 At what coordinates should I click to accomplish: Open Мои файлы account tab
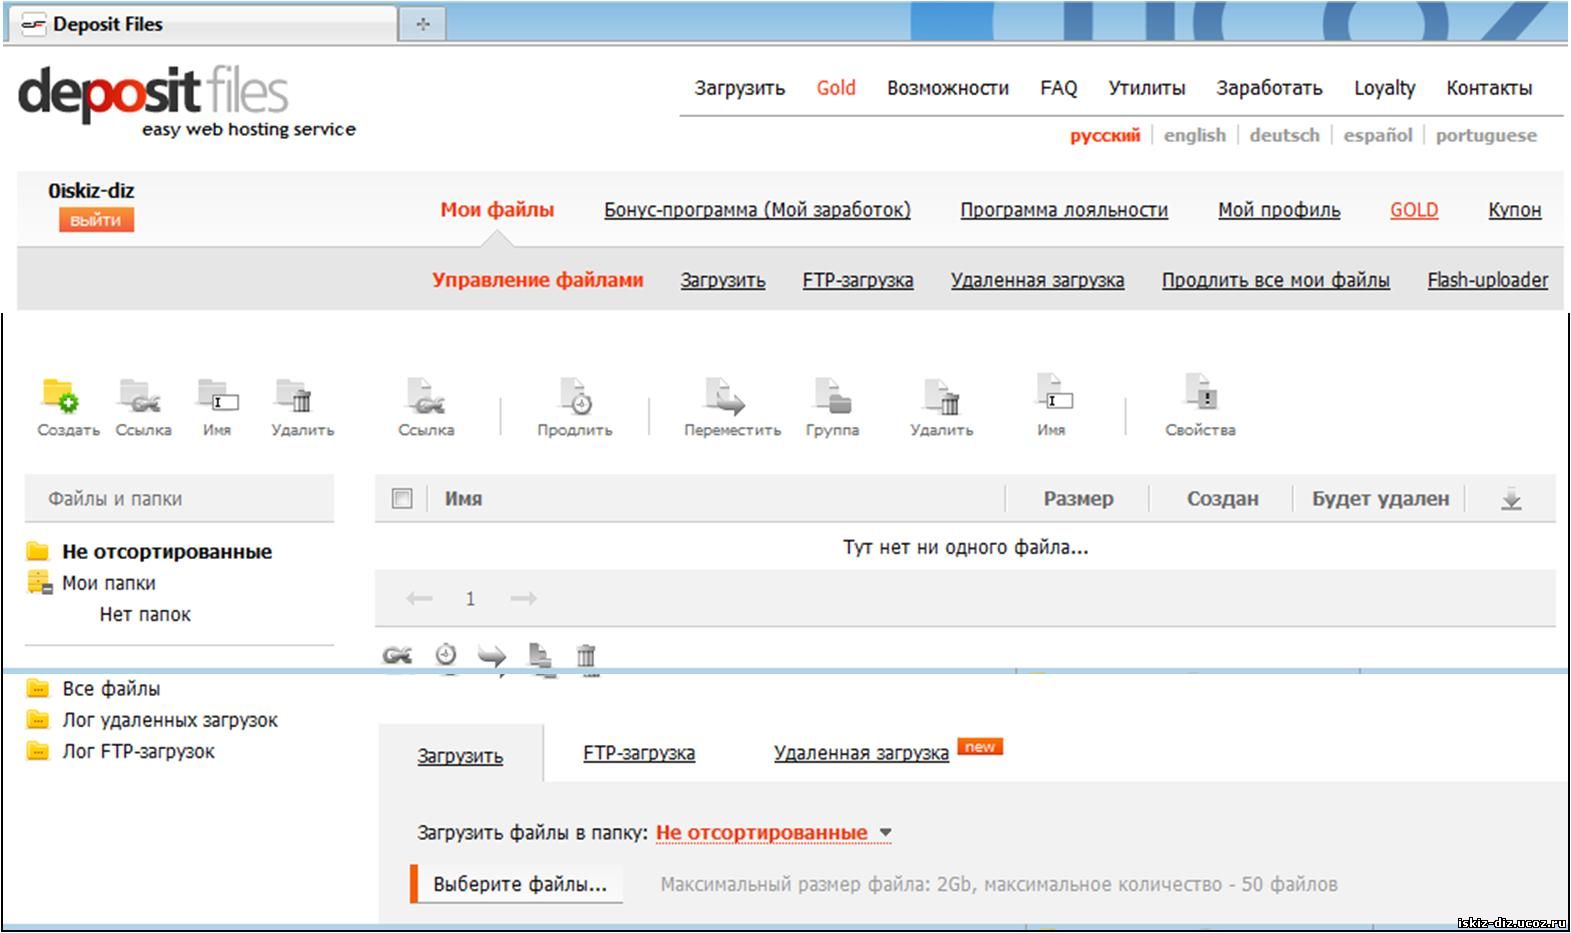tap(497, 210)
